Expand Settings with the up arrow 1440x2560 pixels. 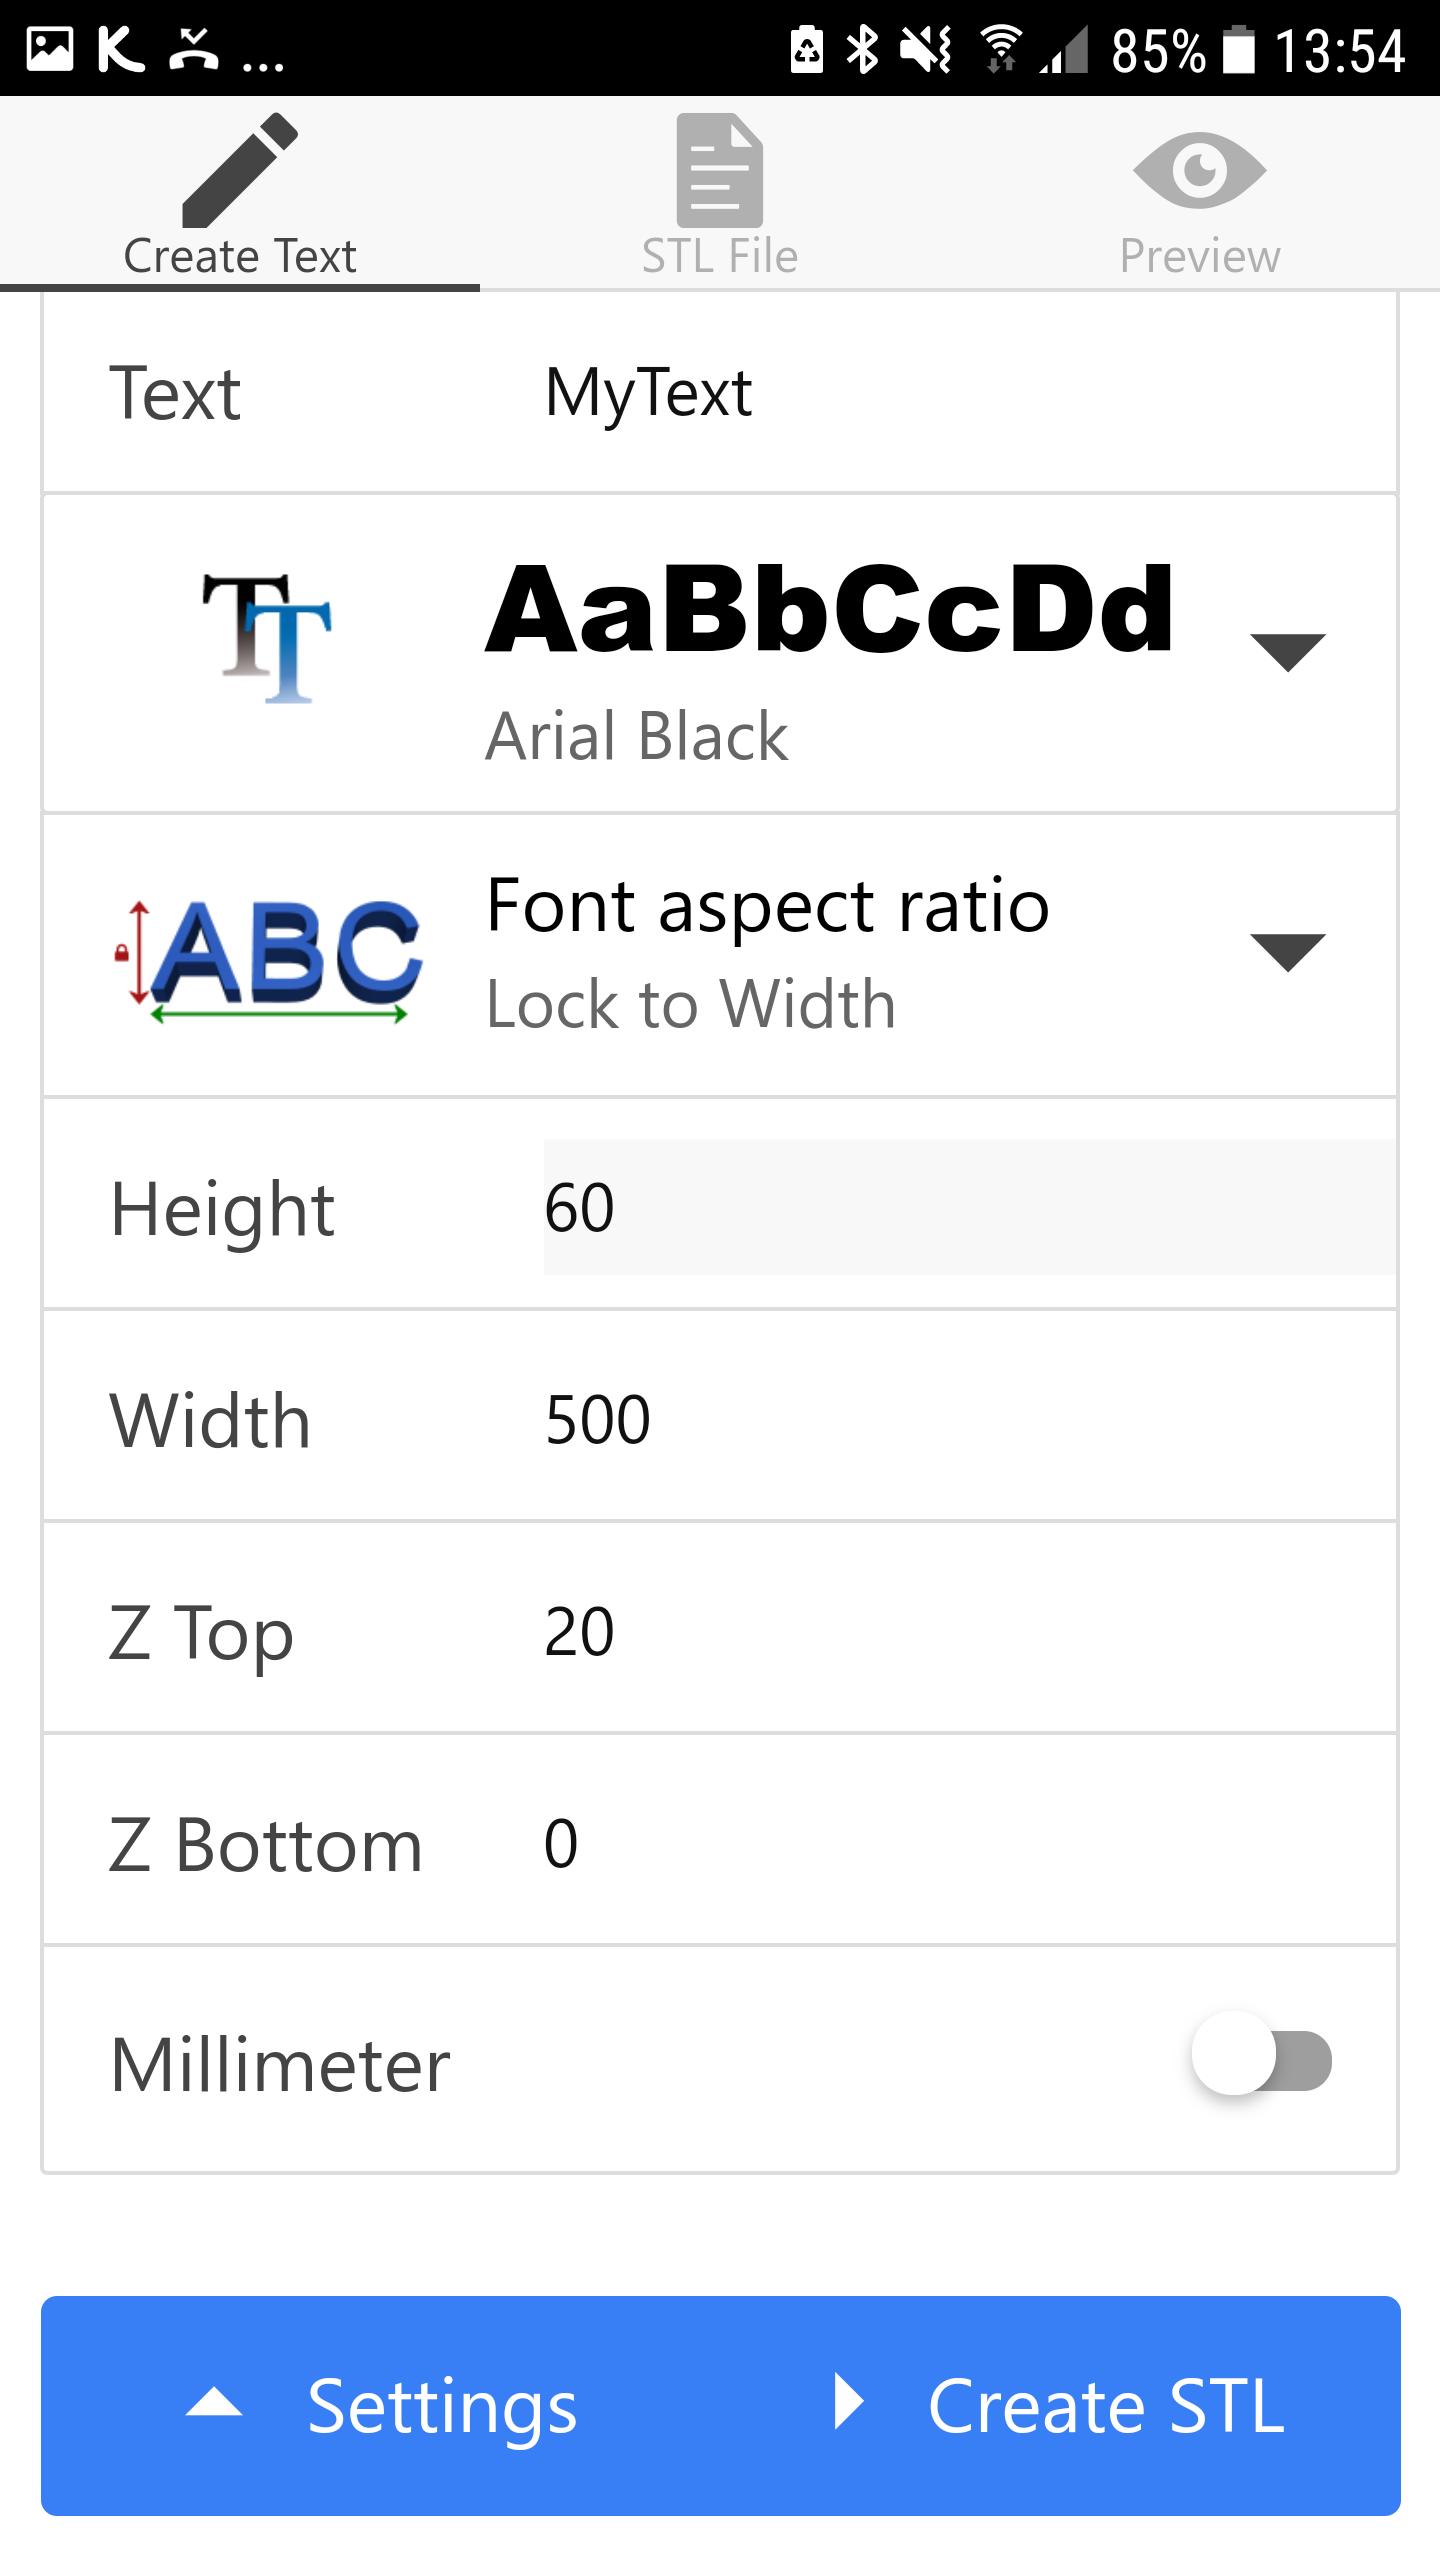[214, 2404]
